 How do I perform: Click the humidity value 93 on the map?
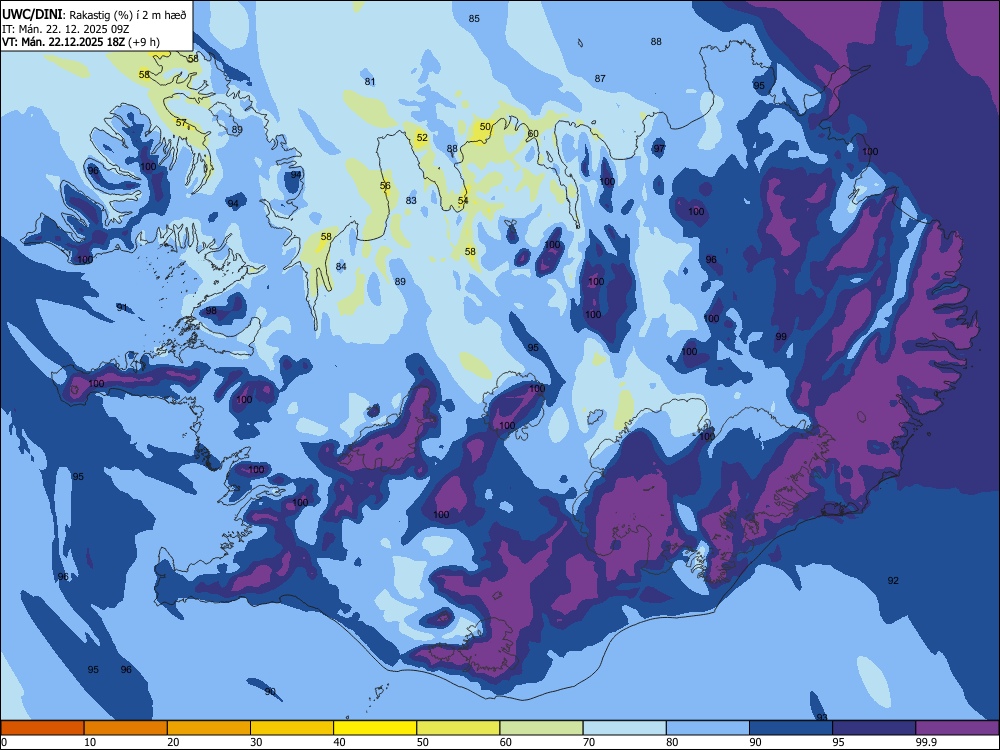pos(822,717)
